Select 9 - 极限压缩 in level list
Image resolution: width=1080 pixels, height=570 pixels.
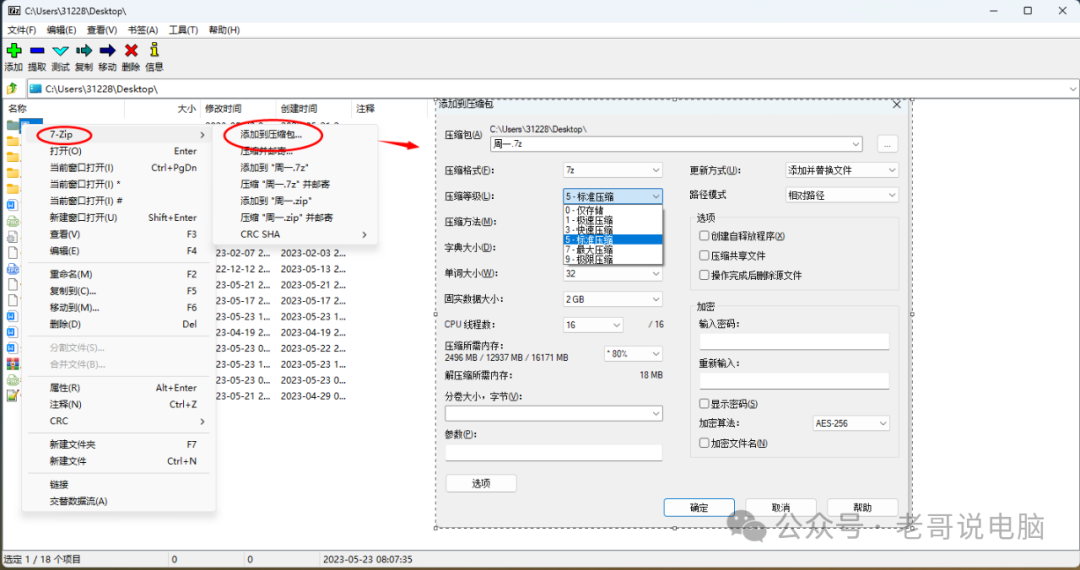pos(589,259)
